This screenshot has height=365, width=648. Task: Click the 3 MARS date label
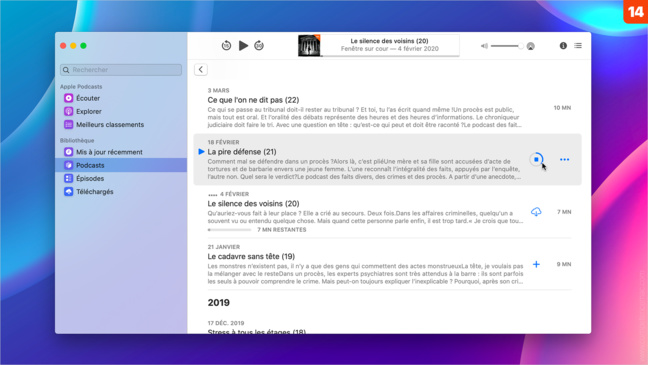point(218,90)
